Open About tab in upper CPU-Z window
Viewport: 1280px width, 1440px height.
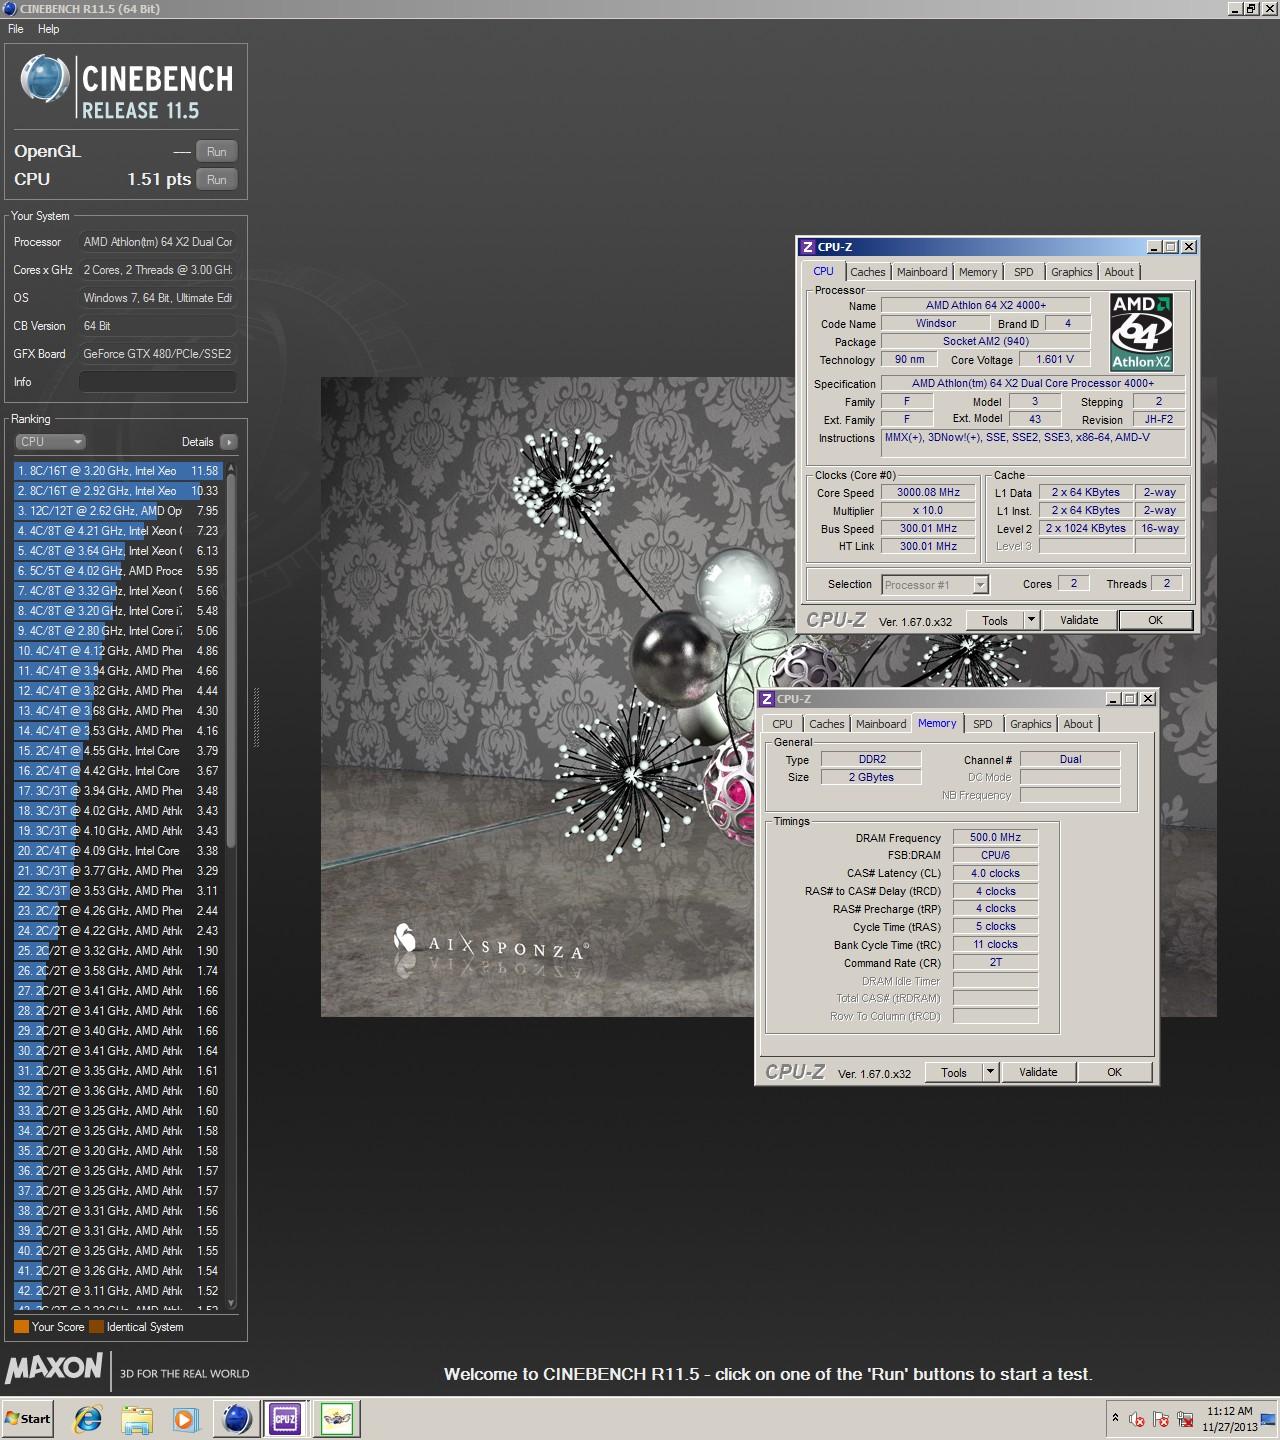coord(1119,272)
